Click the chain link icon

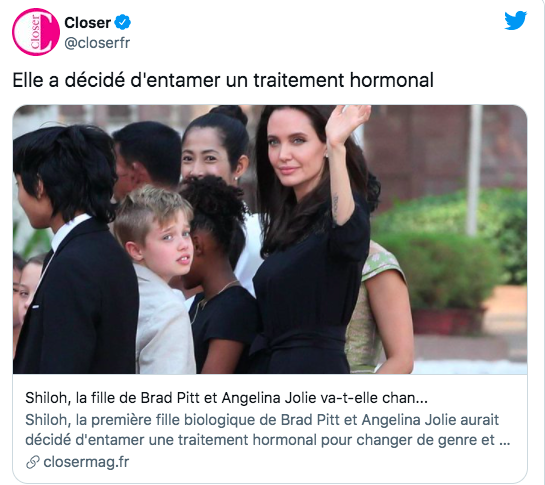click(x=33, y=462)
